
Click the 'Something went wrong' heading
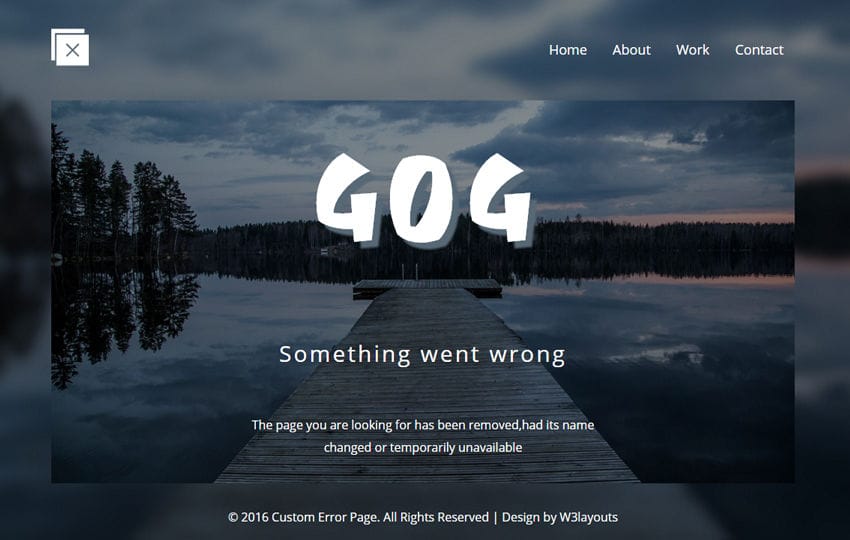(x=422, y=355)
